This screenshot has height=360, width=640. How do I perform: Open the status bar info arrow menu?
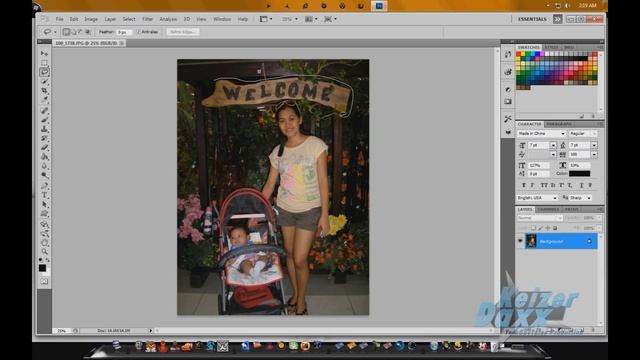pos(151,331)
